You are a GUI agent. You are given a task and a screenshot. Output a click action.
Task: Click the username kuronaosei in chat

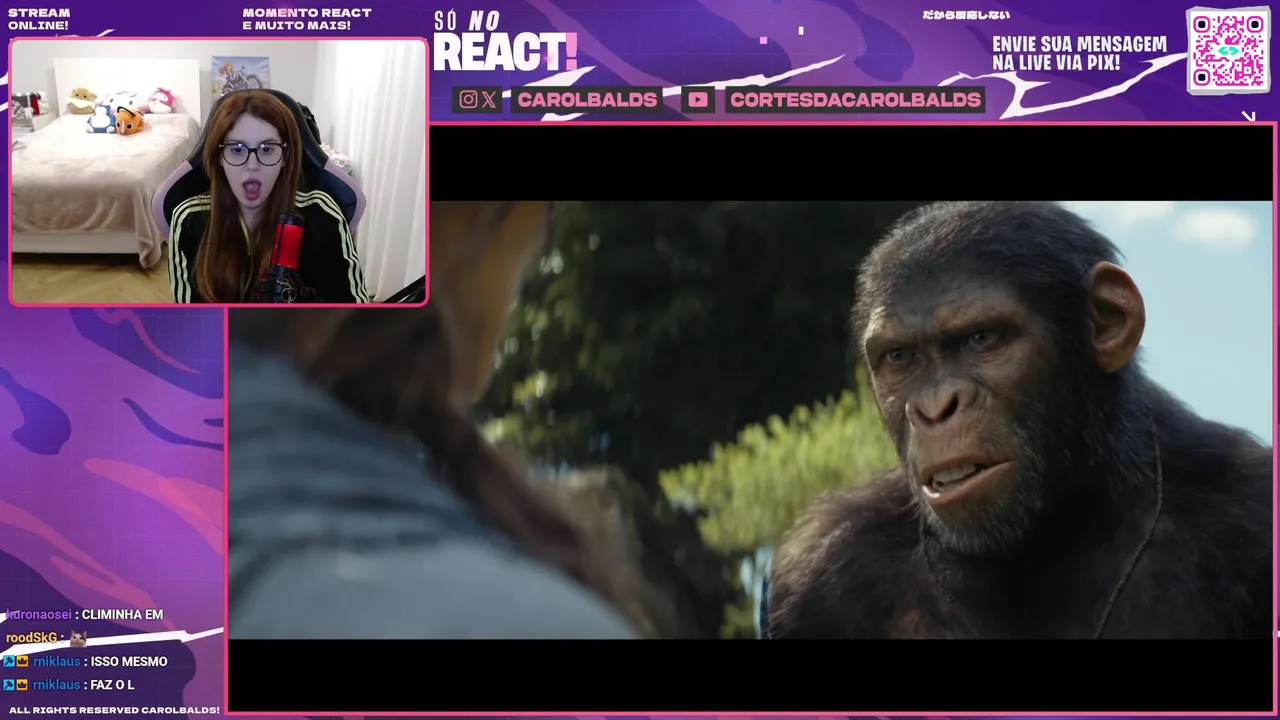click(38, 614)
